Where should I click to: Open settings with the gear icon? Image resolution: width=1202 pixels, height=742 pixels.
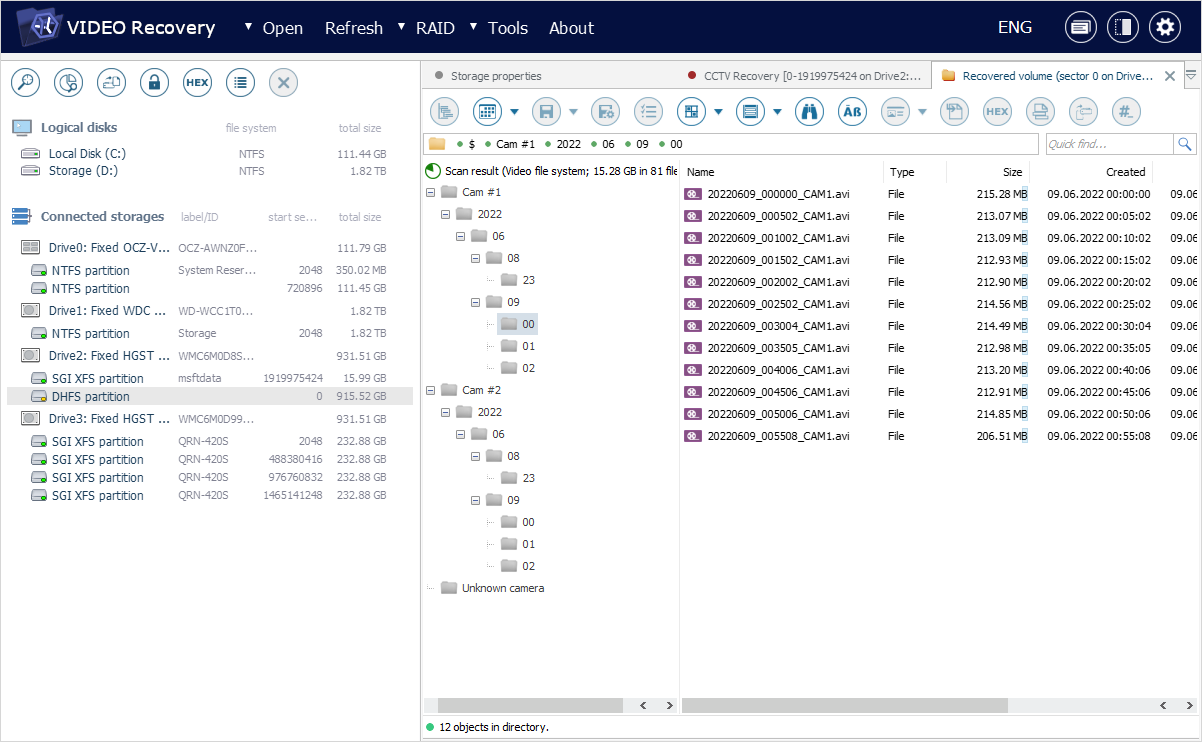click(1164, 27)
